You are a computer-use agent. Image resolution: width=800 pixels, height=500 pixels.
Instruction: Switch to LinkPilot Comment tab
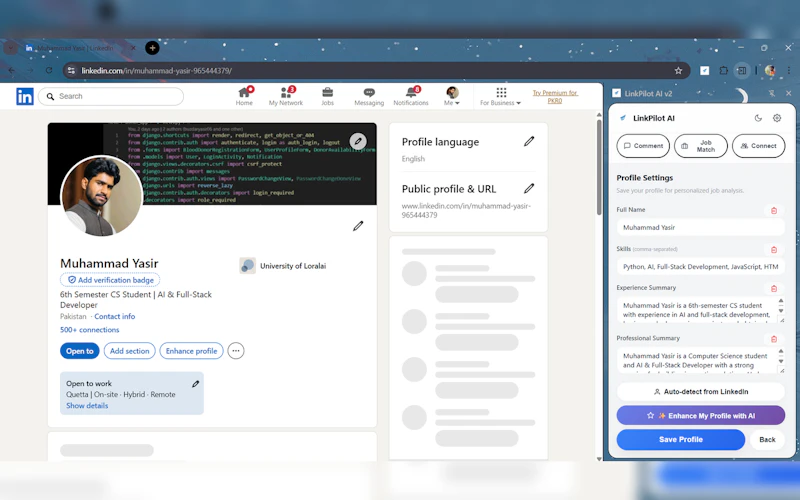[643, 146]
